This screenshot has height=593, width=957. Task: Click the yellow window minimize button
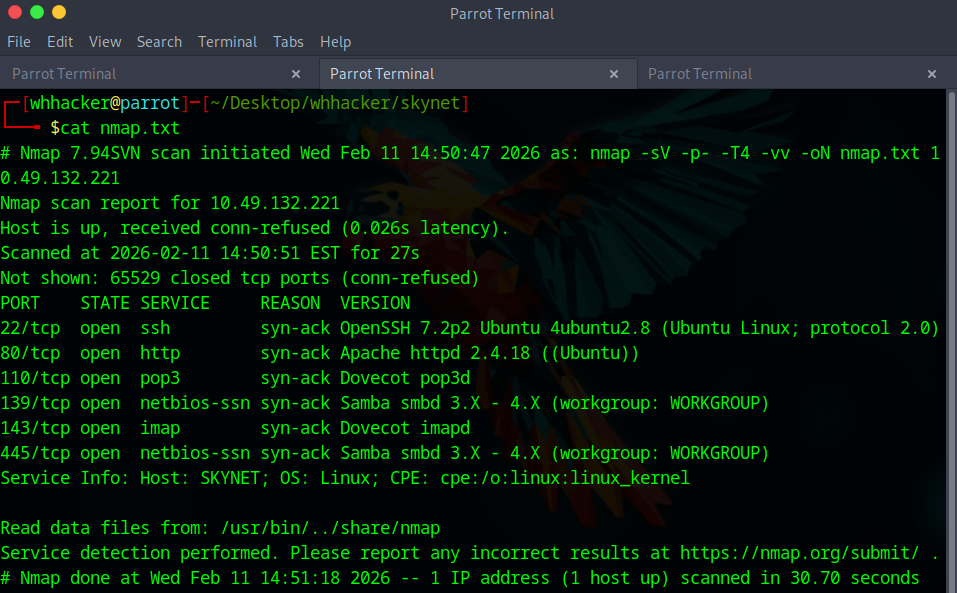pyautogui.click(x=59, y=12)
